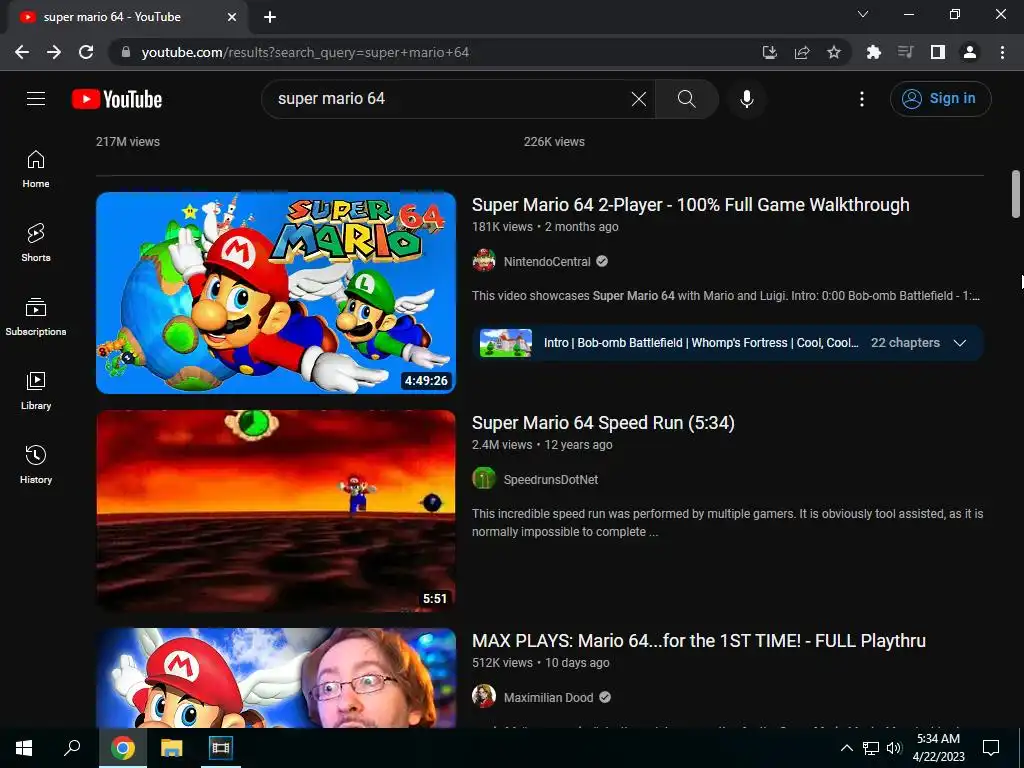Open Shorts in the sidebar
This screenshot has width=1024, height=768.
36,243
